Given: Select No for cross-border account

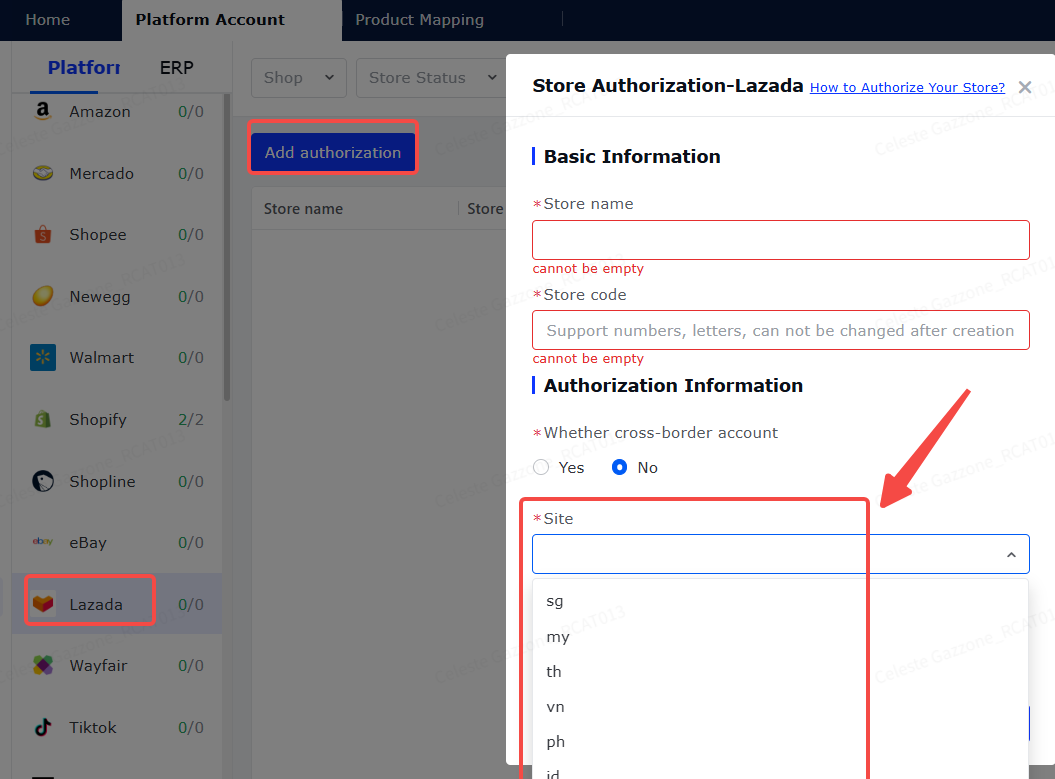Looking at the screenshot, I should 620,468.
